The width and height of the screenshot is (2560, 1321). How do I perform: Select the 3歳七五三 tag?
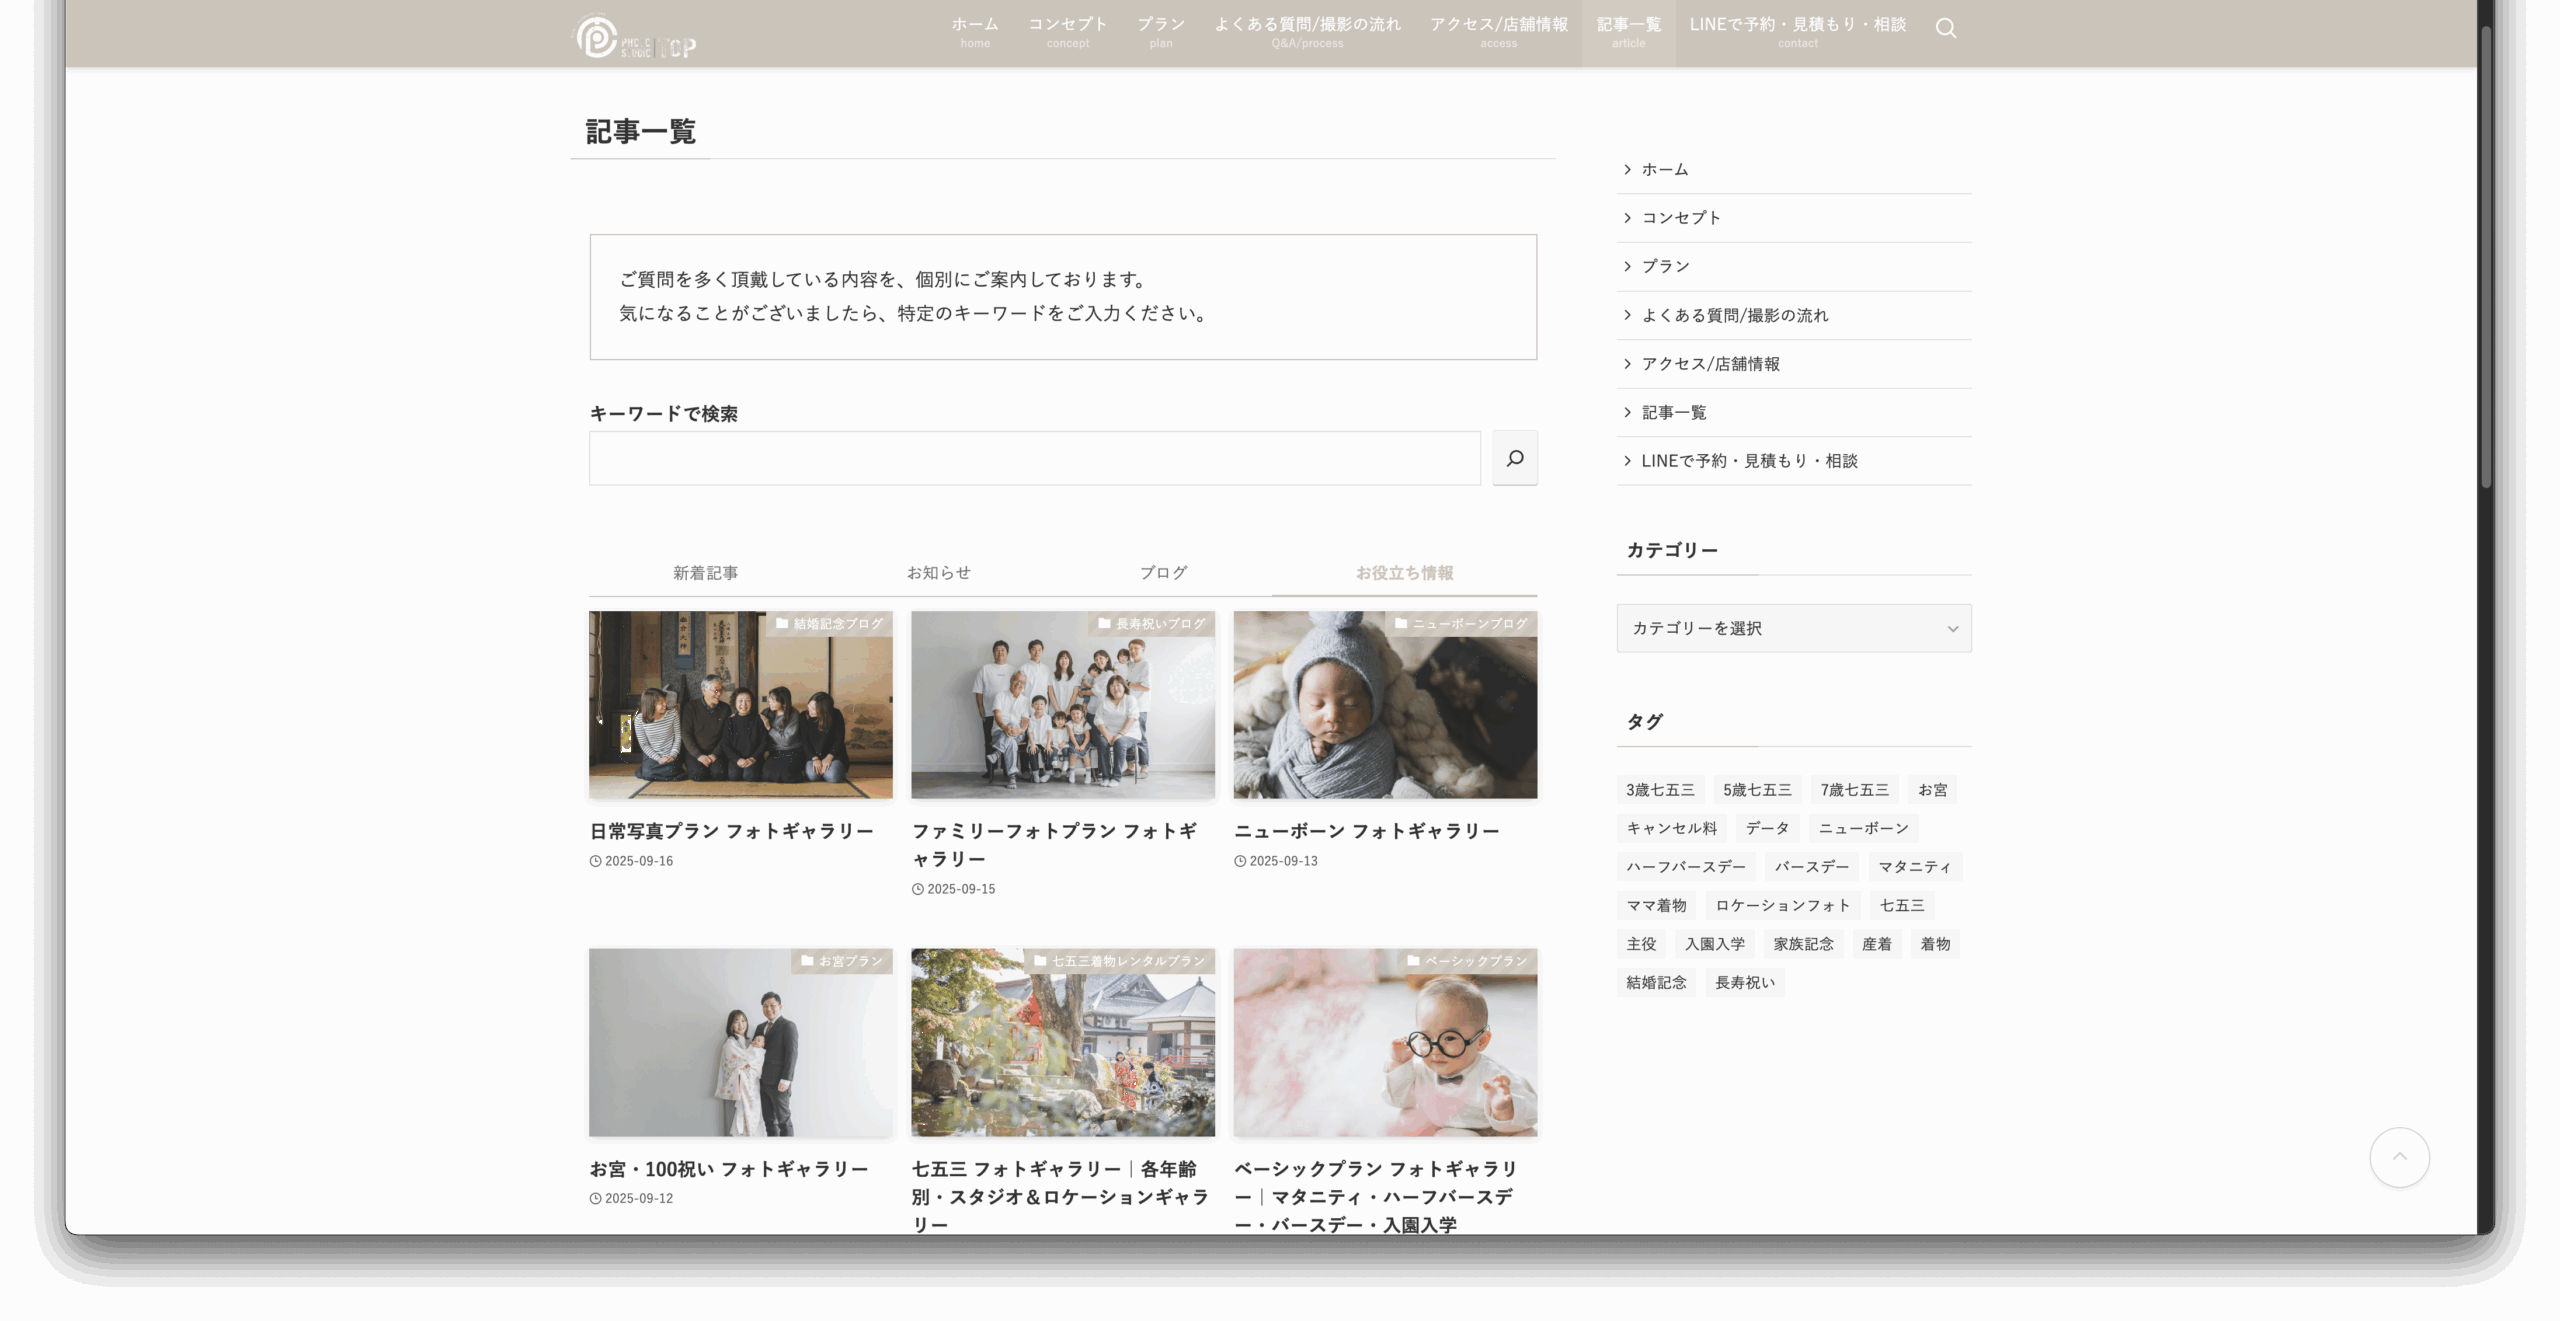coord(1660,790)
